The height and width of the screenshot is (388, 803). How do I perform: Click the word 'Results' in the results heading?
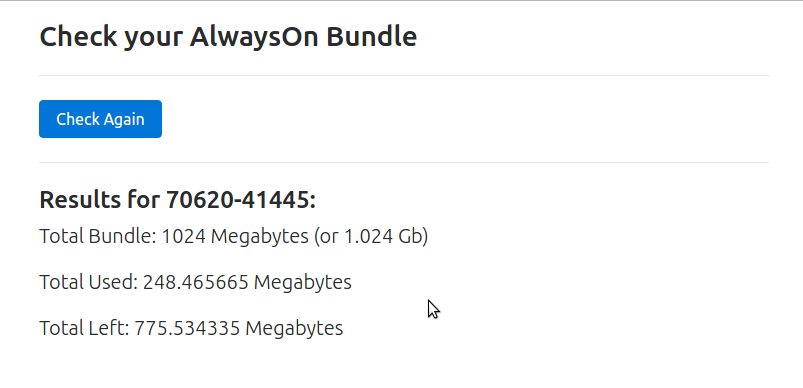(73, 199)
